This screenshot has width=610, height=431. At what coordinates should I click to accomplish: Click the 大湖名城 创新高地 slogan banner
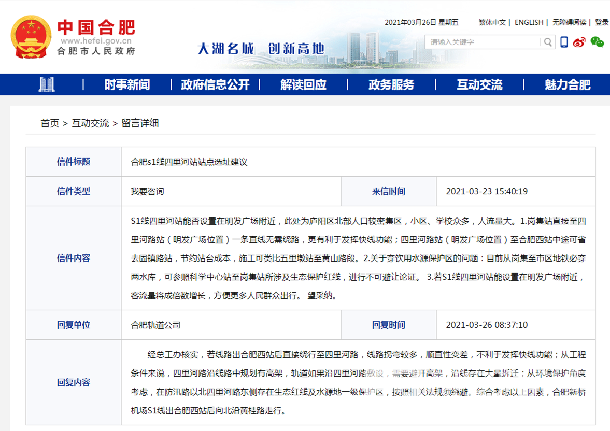coord(261,49)
